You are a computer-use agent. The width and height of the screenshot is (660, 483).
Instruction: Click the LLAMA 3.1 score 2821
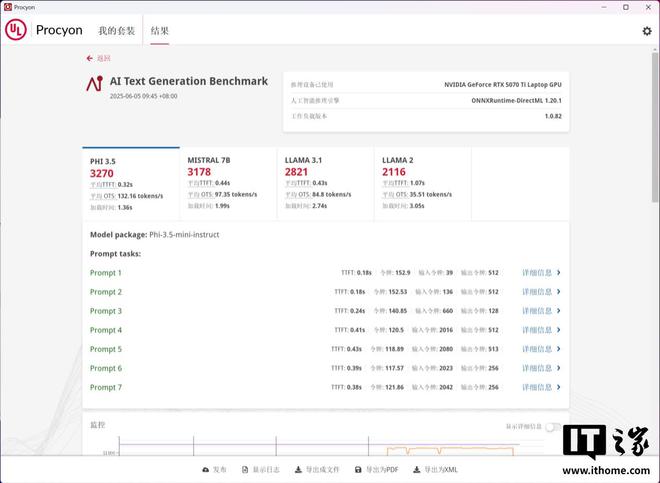pos(296,172)
